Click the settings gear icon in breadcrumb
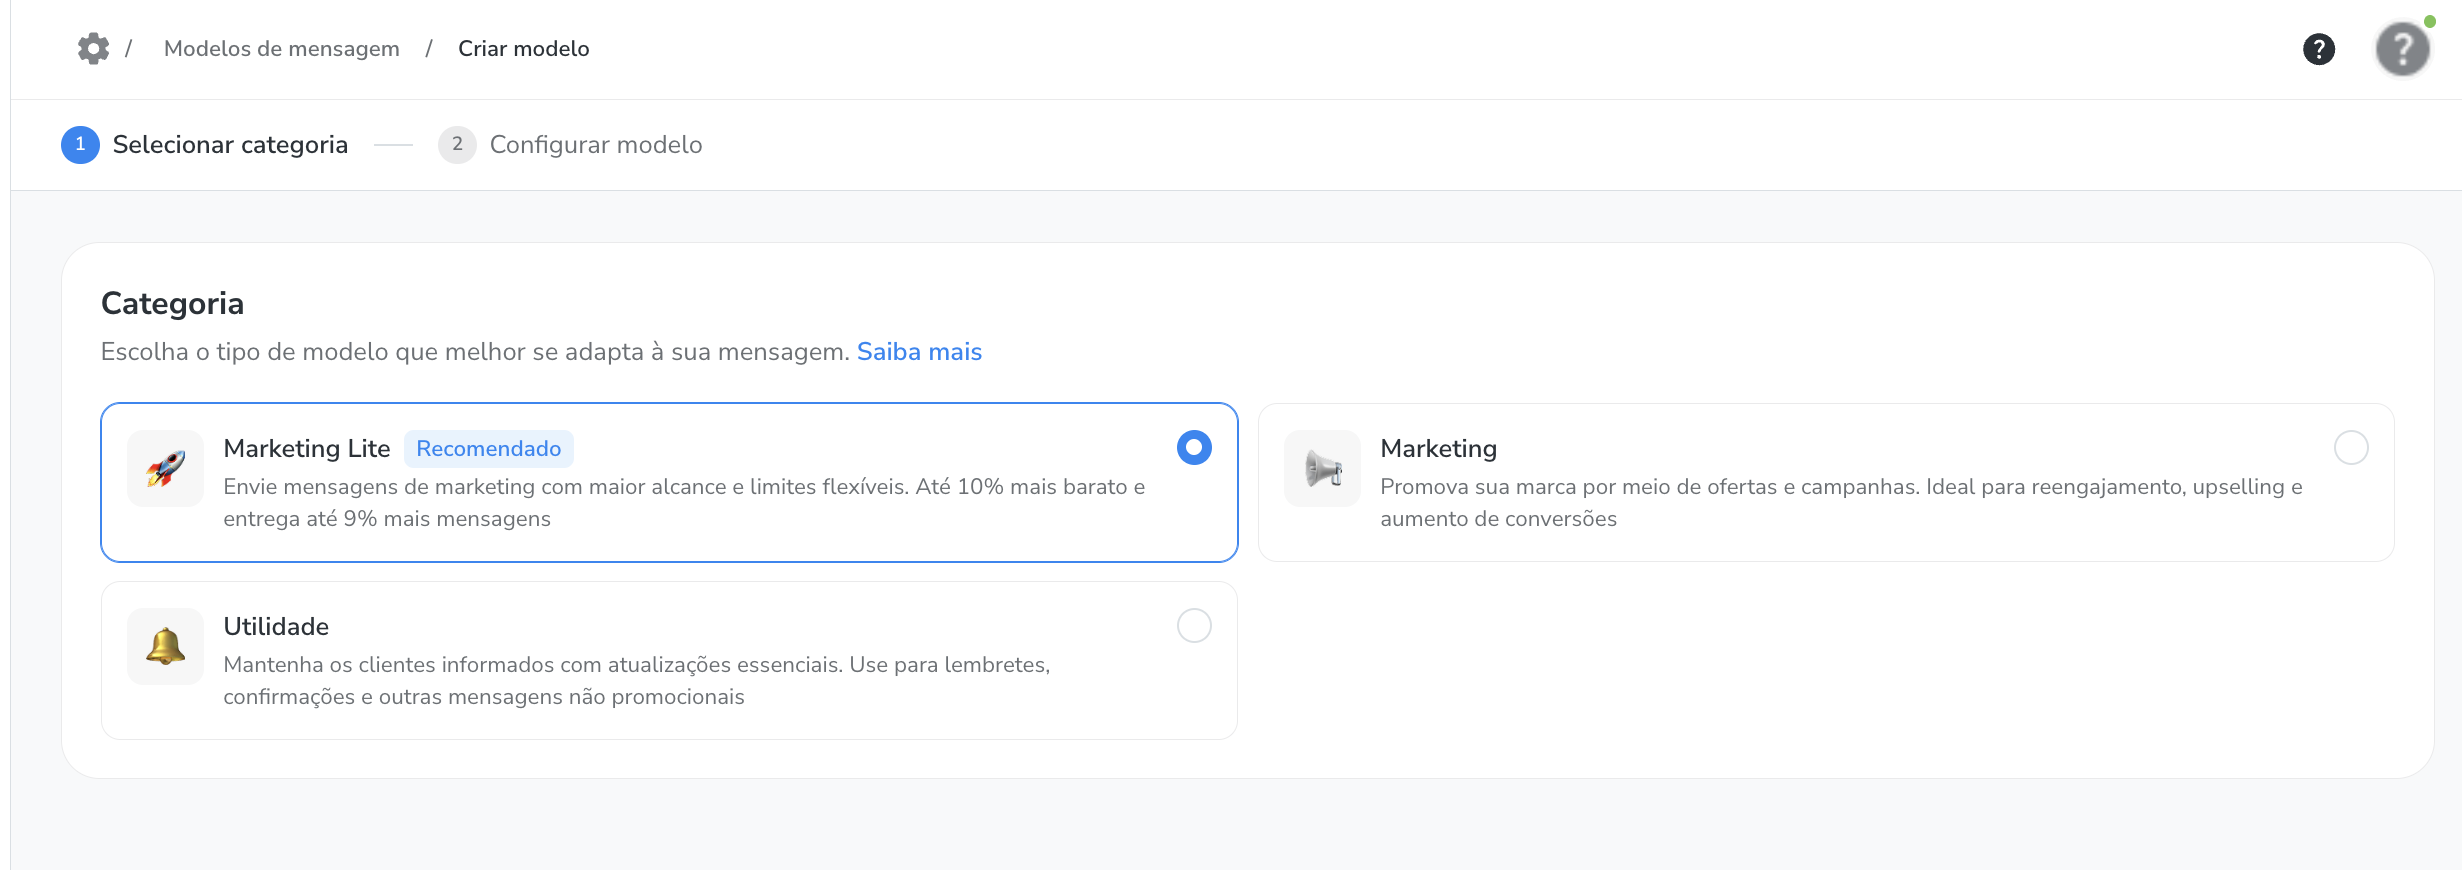This screenshot has width=2462, height=870. [x=93, y=48]
